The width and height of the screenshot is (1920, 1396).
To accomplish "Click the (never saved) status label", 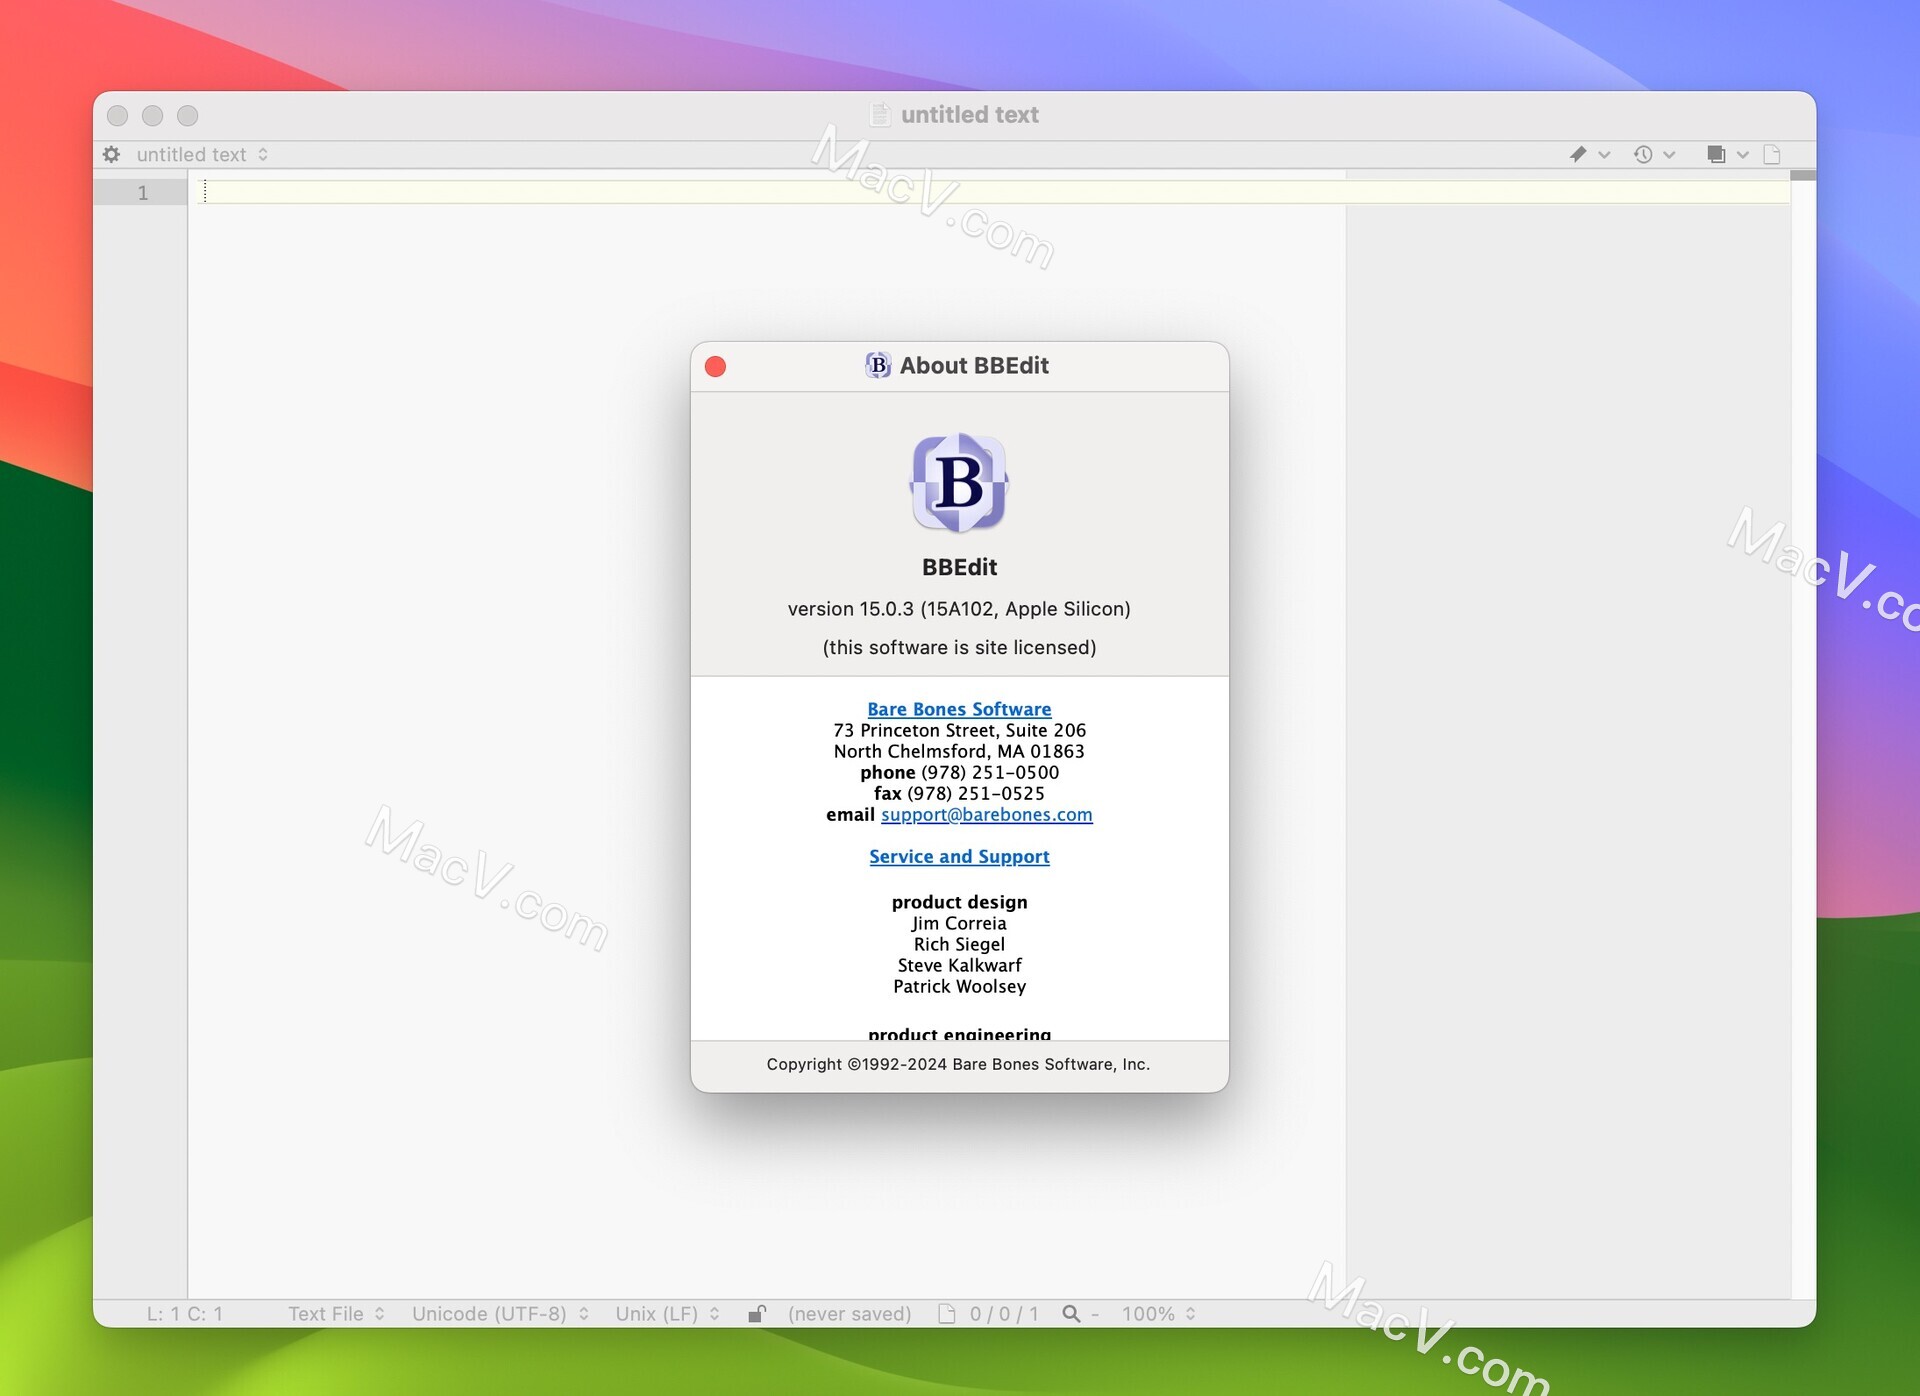I will (x=848, y=1313).
